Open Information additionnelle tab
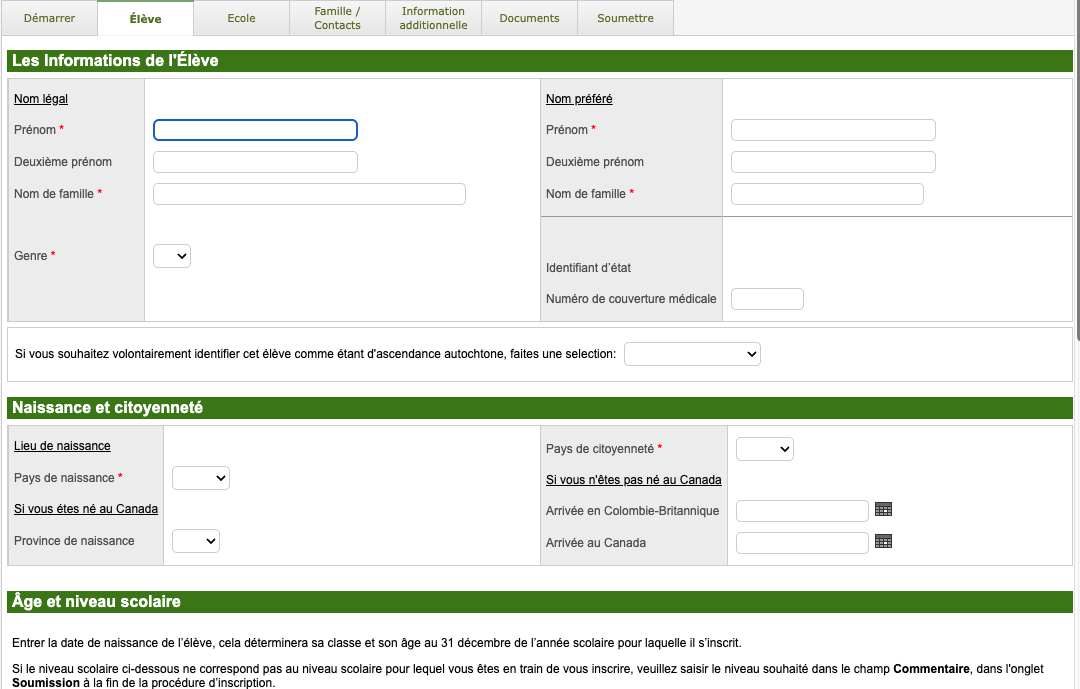Screen dimensions: 1080x689 point(433,18)
